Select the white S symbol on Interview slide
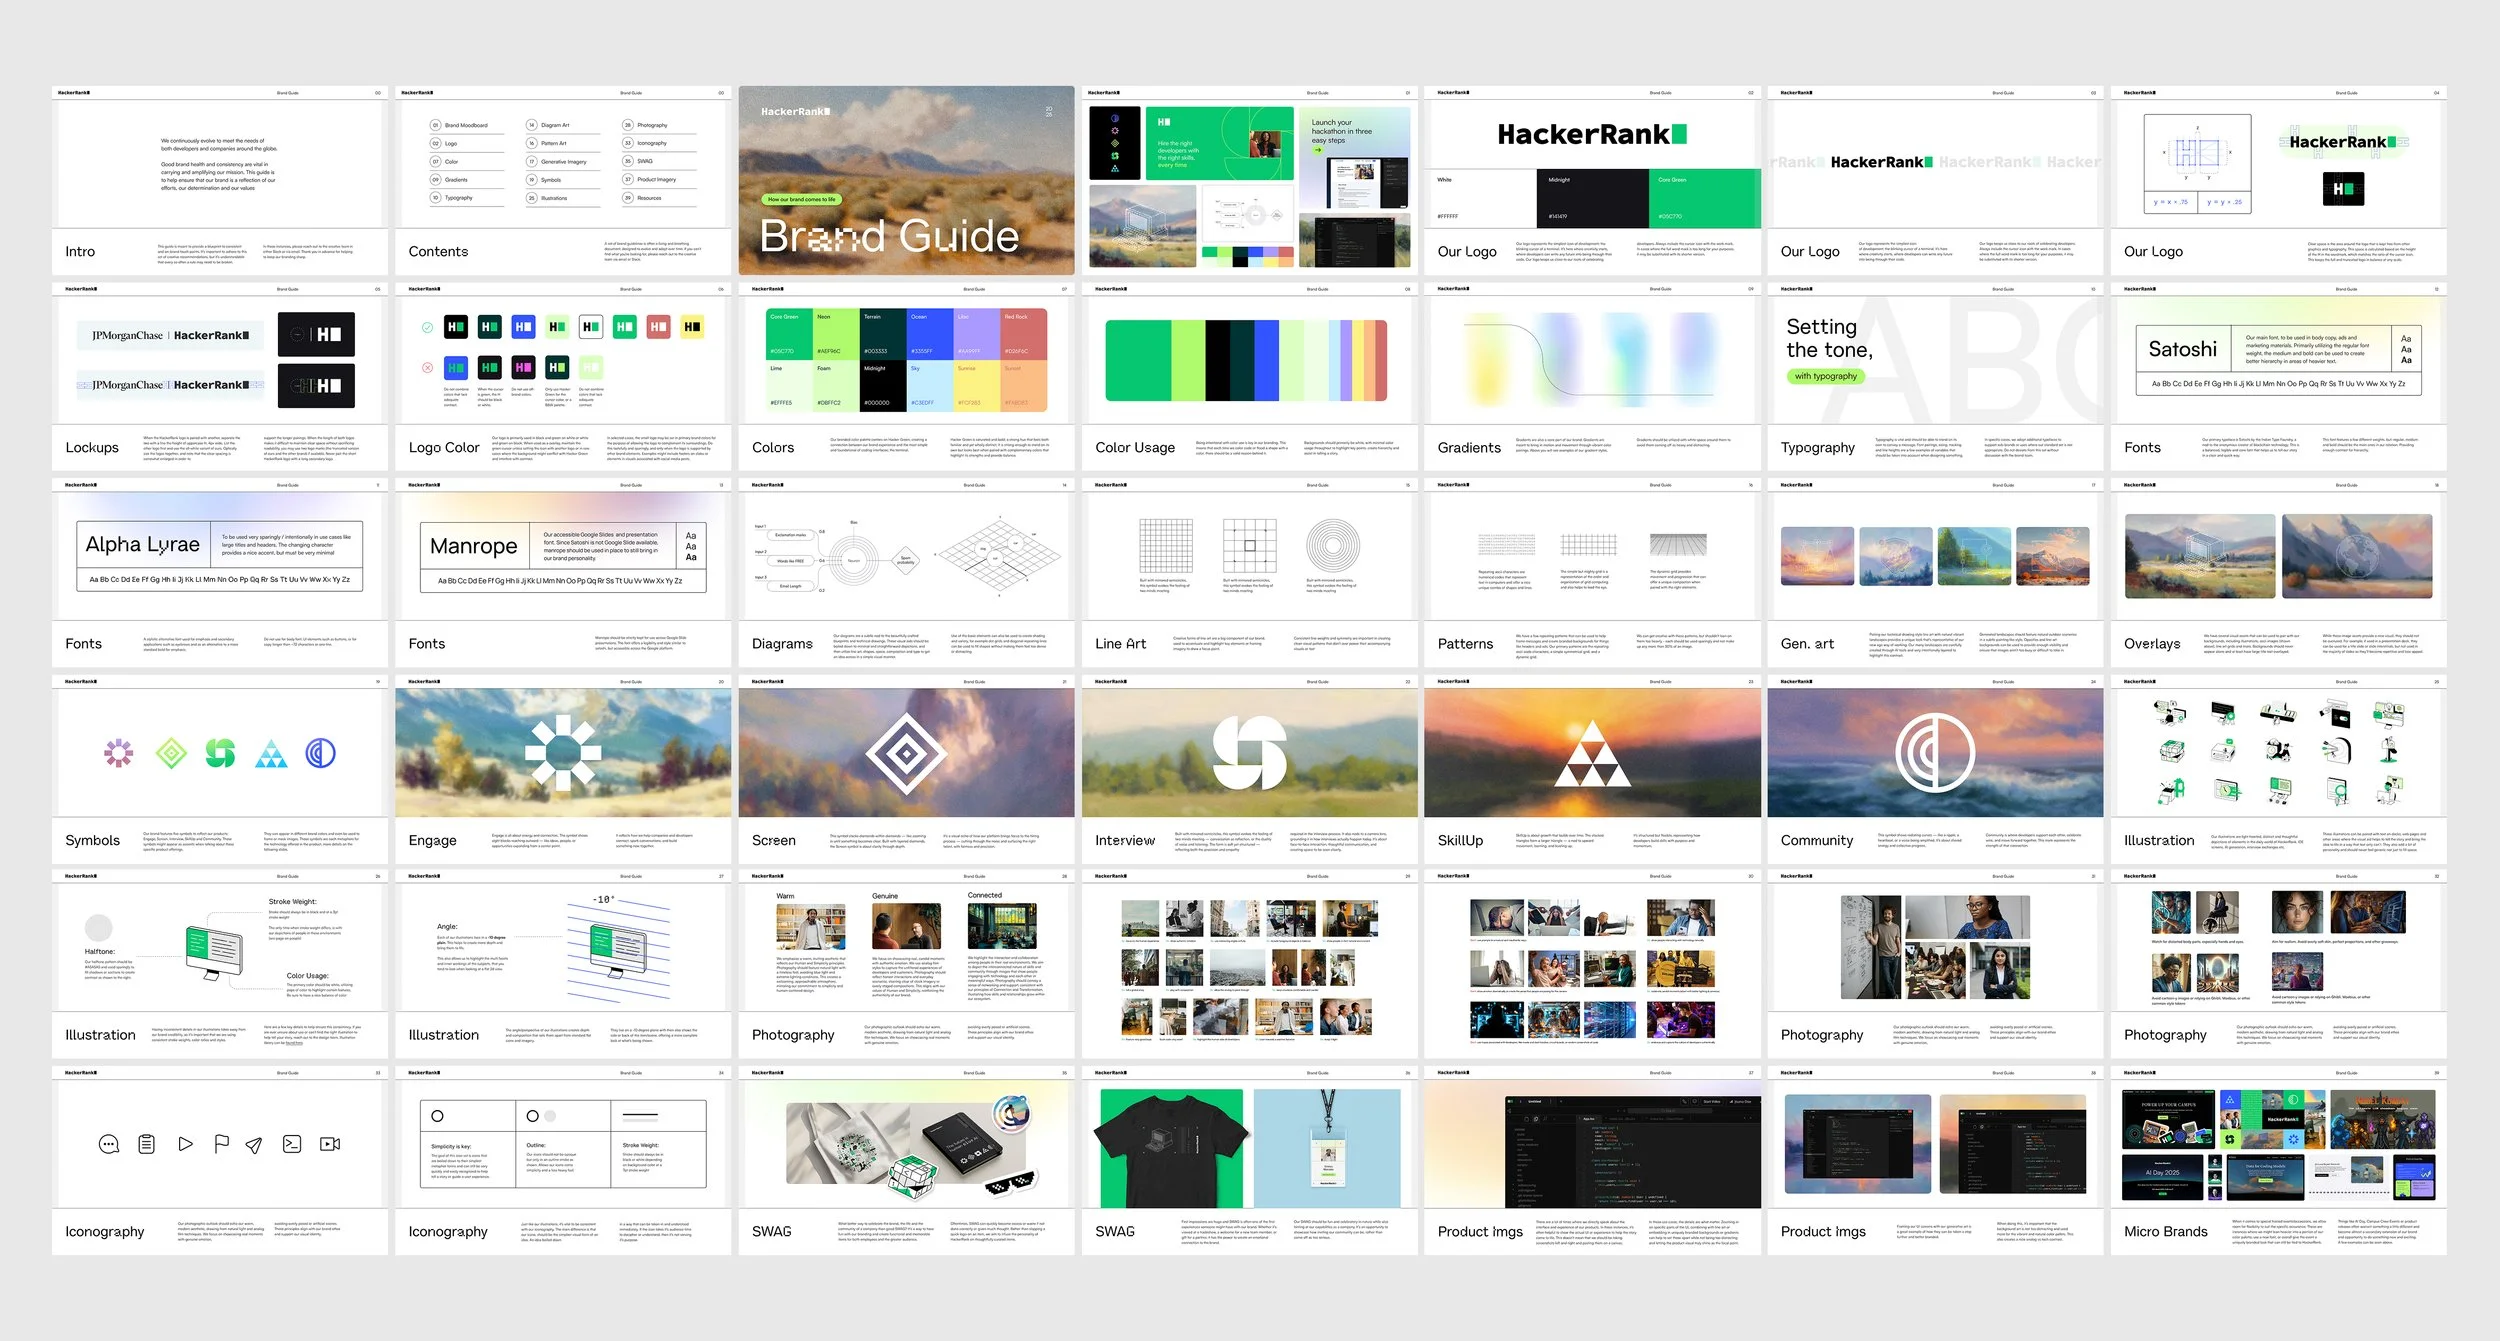 pos(1249,753)
